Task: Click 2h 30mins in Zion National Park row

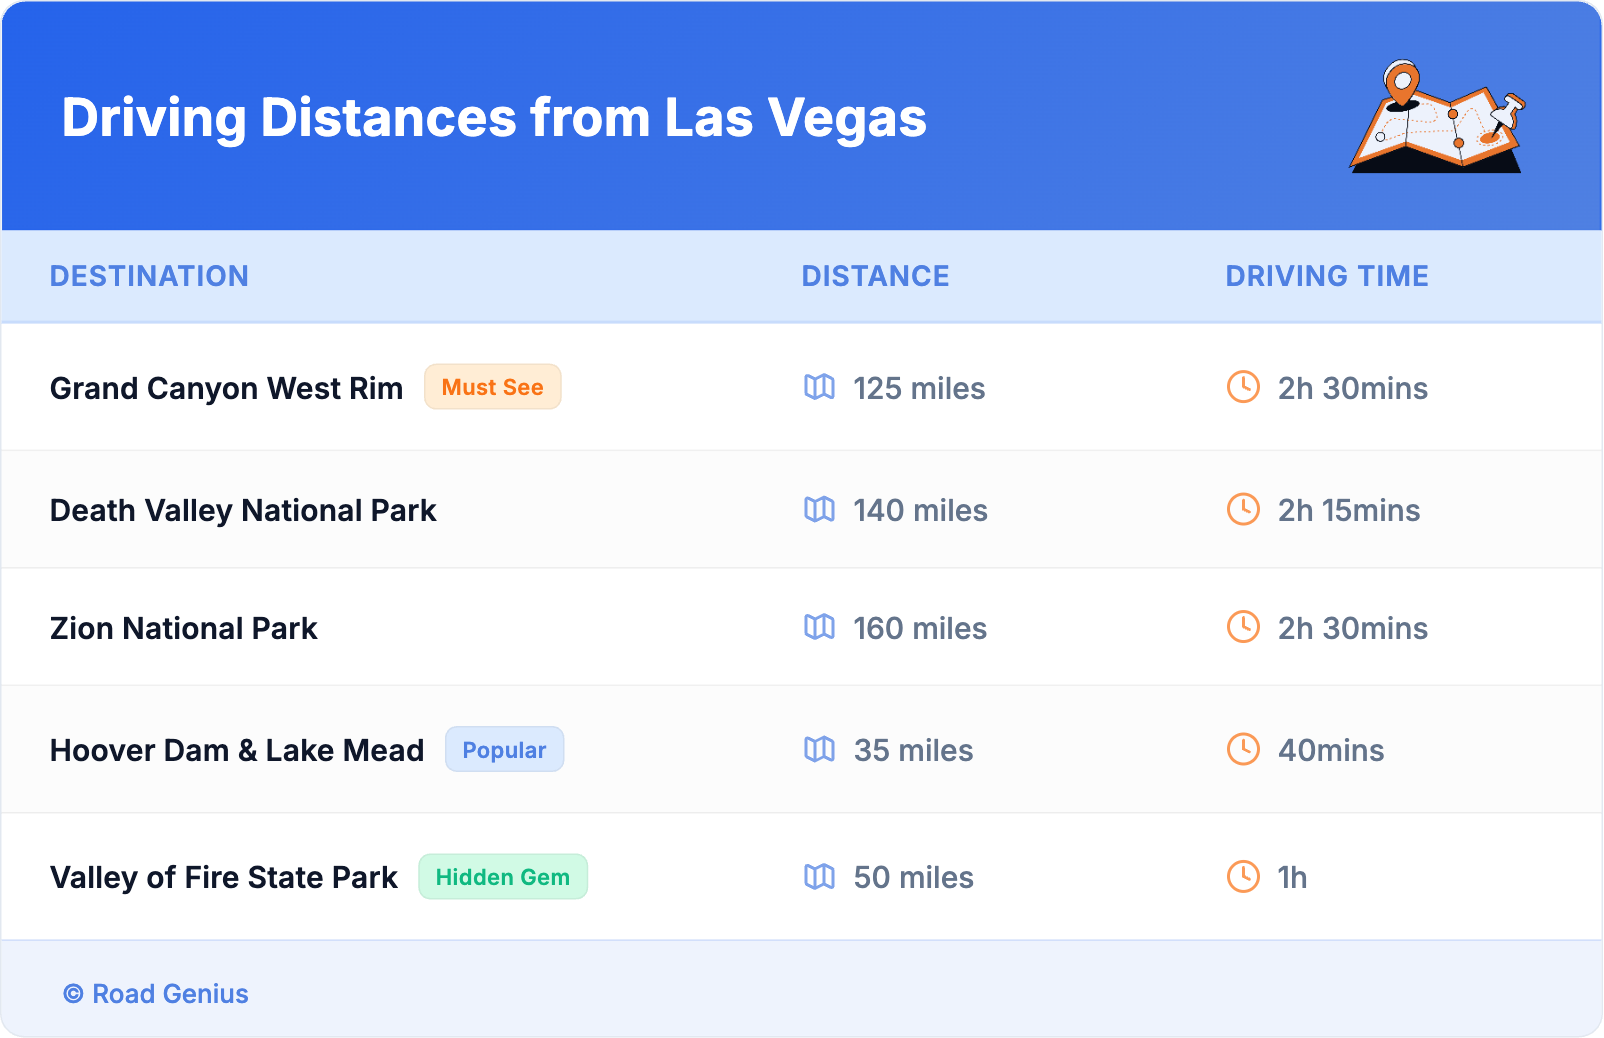Action: click(1352, 628)
